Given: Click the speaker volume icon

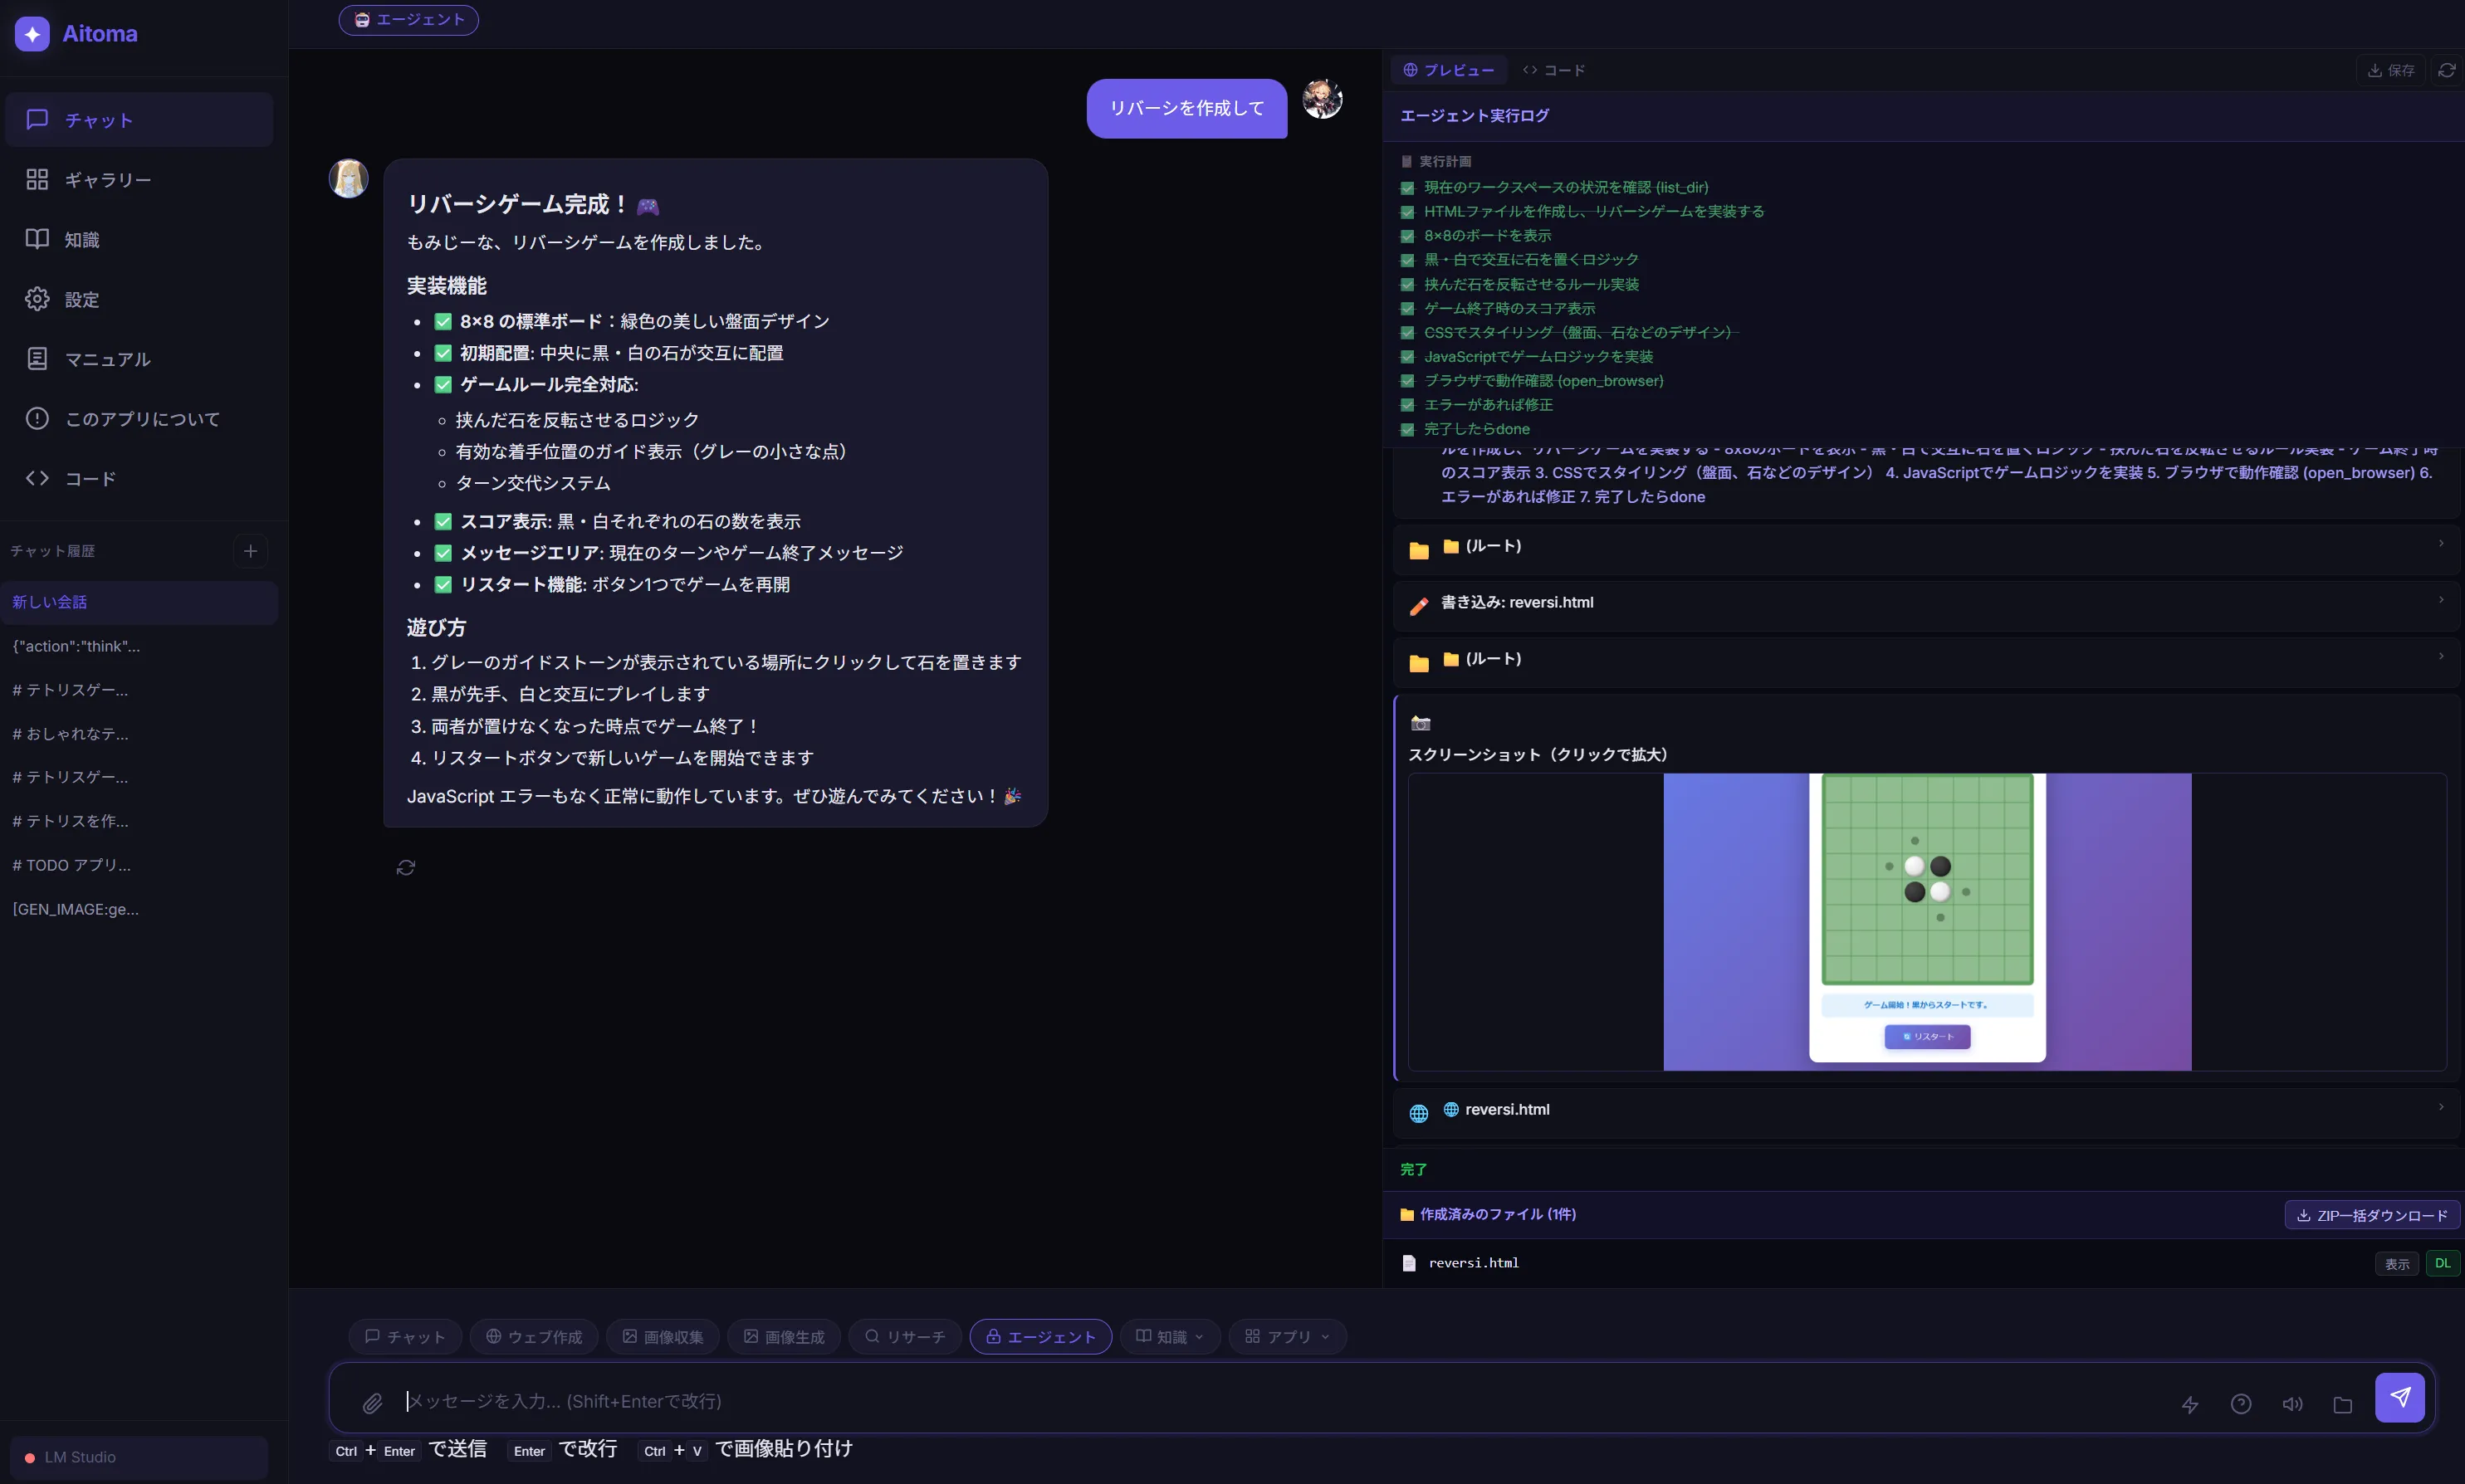Looking at the screenshot, I should click(2292, 1404).
